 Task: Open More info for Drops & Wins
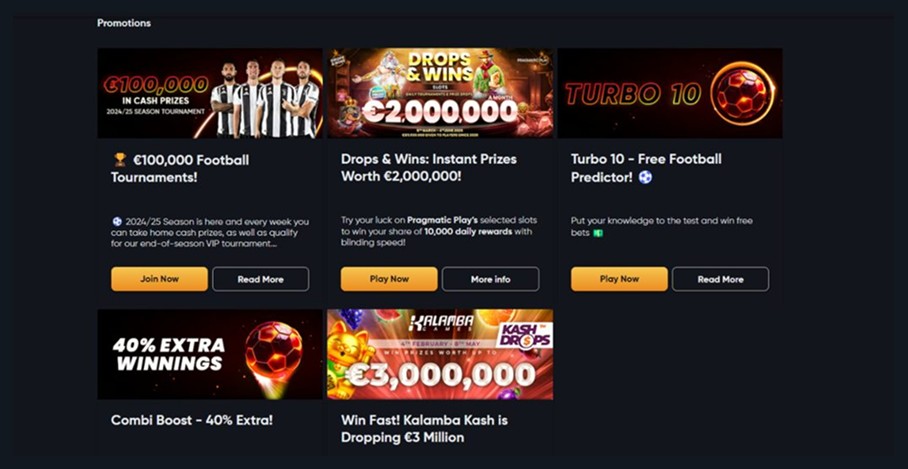coord(490,279)
